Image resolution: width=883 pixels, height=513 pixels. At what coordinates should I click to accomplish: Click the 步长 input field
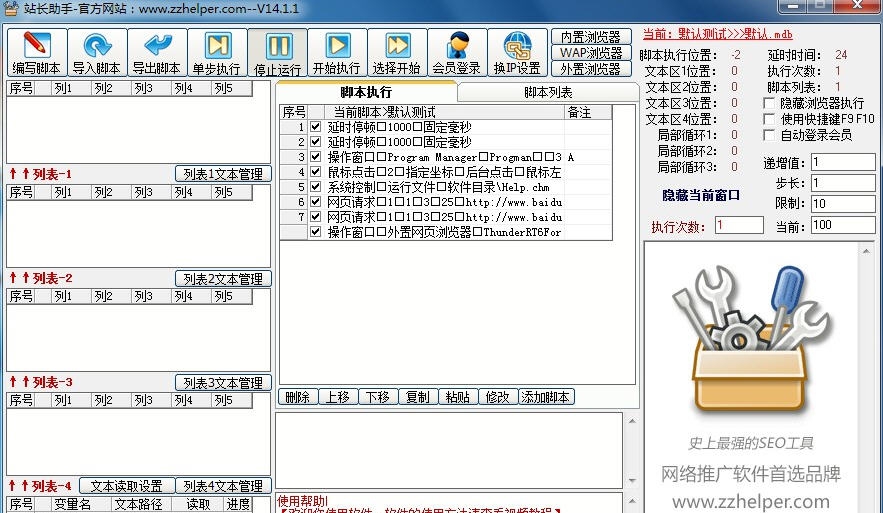[843, 183]
